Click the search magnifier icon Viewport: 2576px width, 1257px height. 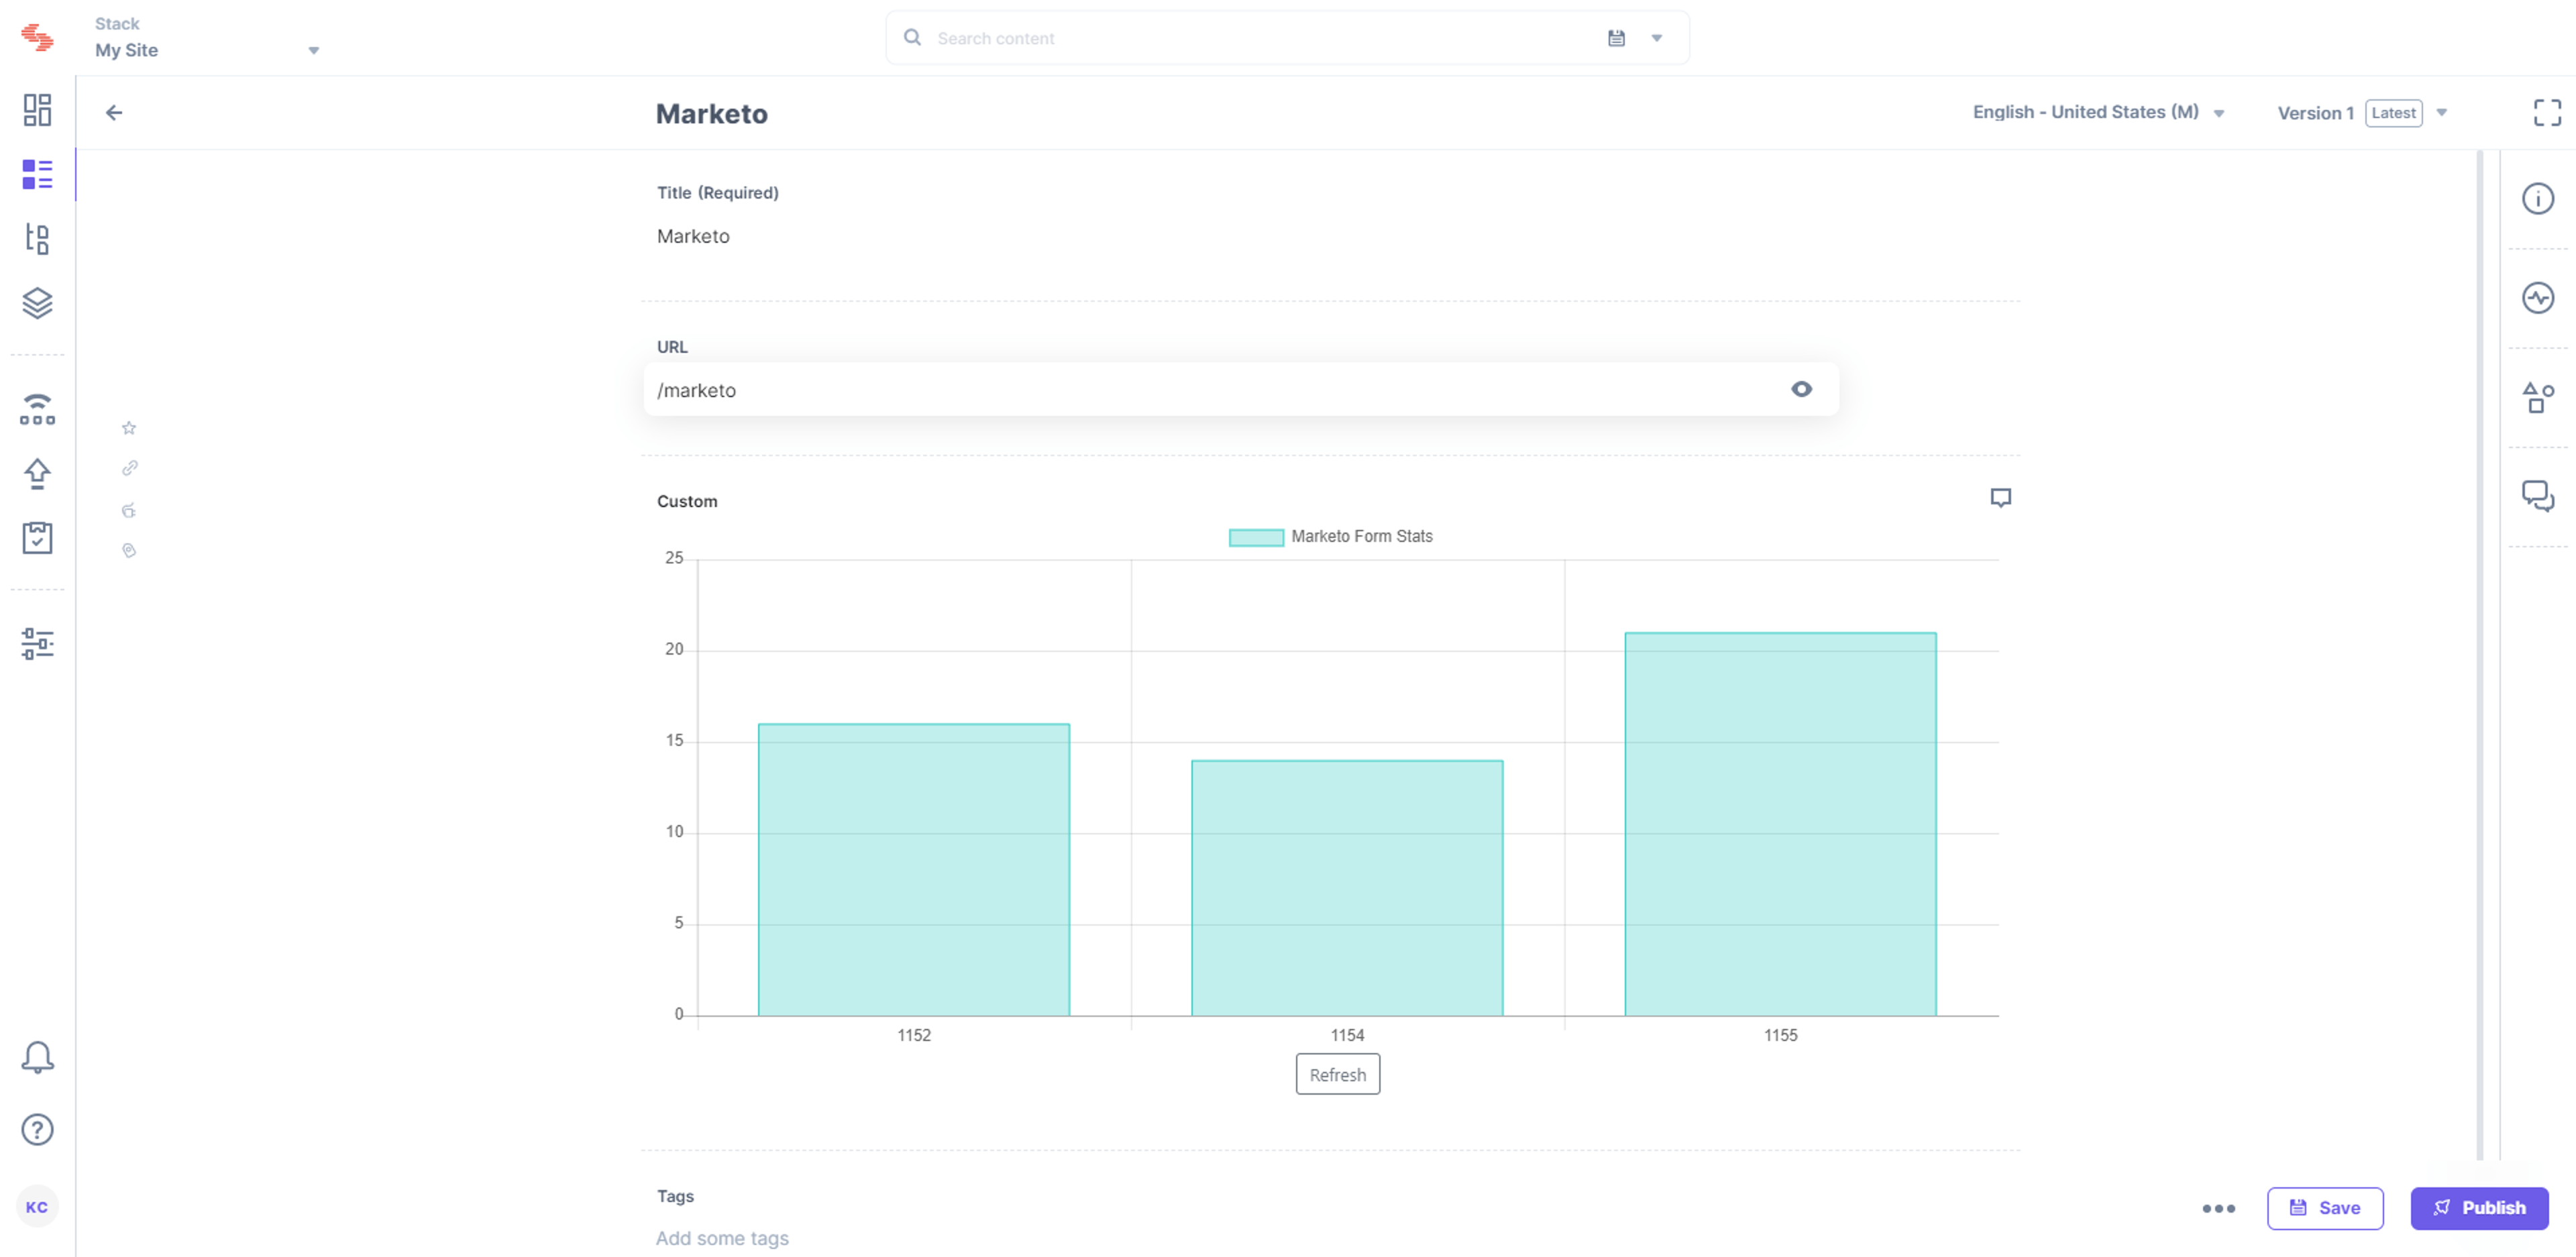912,37
